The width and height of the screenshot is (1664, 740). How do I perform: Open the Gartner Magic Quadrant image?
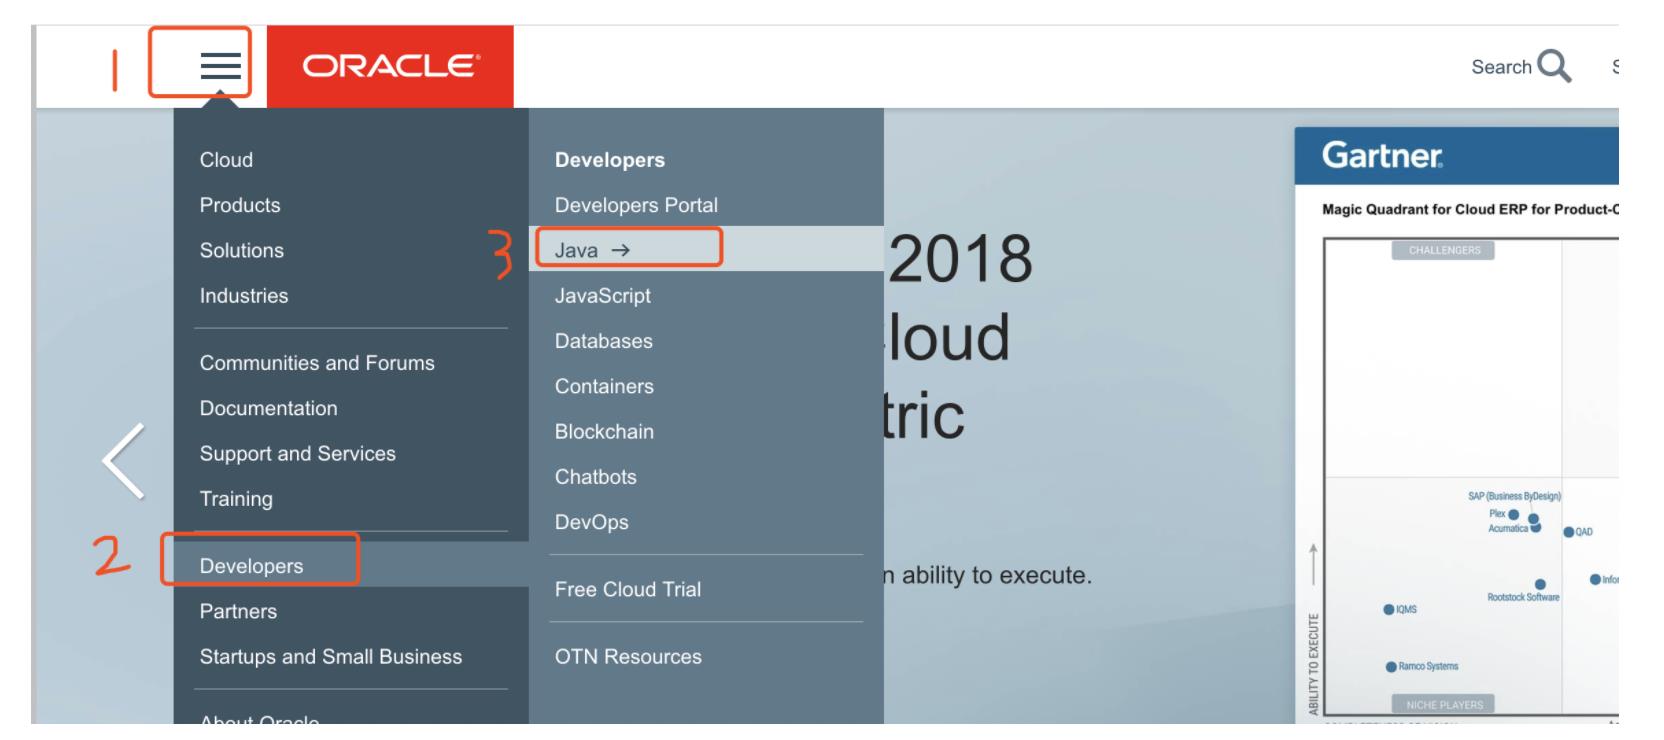[1456, 425]
